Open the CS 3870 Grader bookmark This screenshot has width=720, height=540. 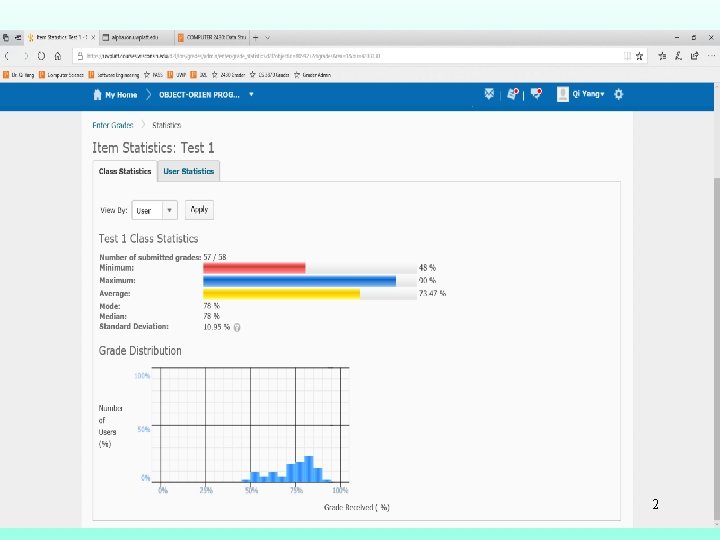pyautogui.click(x=270, y=75)
